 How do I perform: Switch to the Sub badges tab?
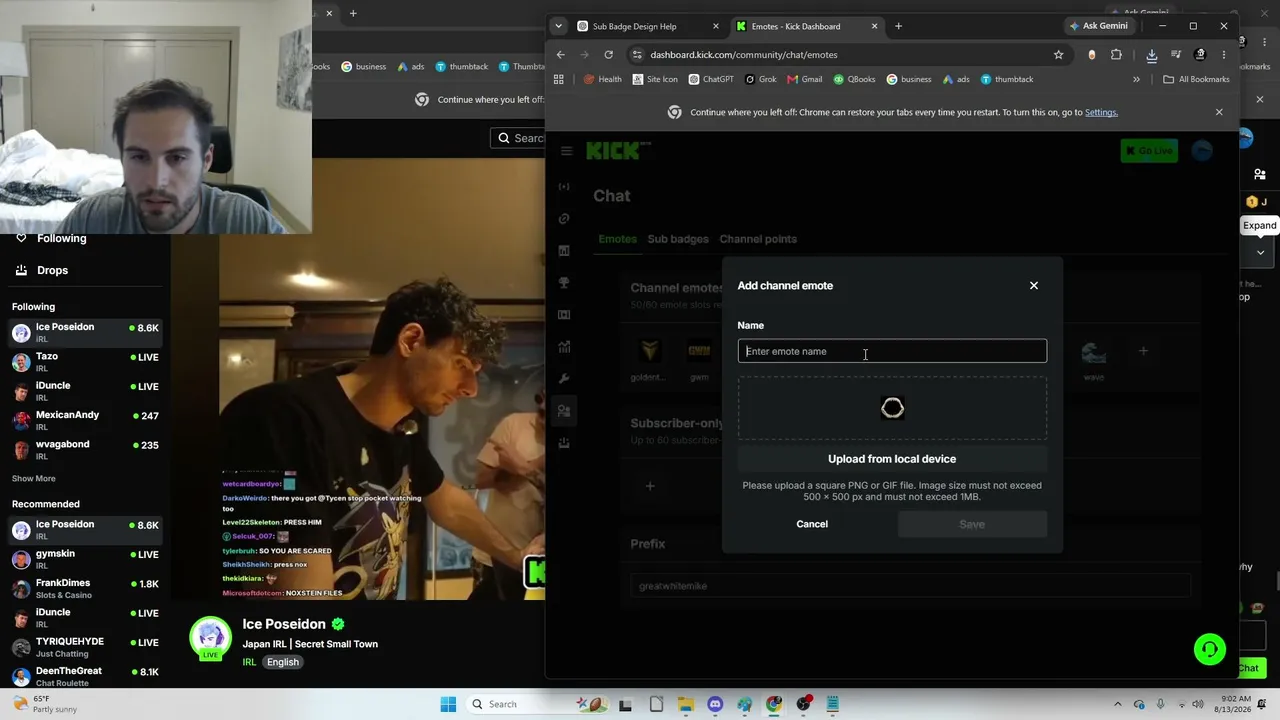click(x=678, y=239)
